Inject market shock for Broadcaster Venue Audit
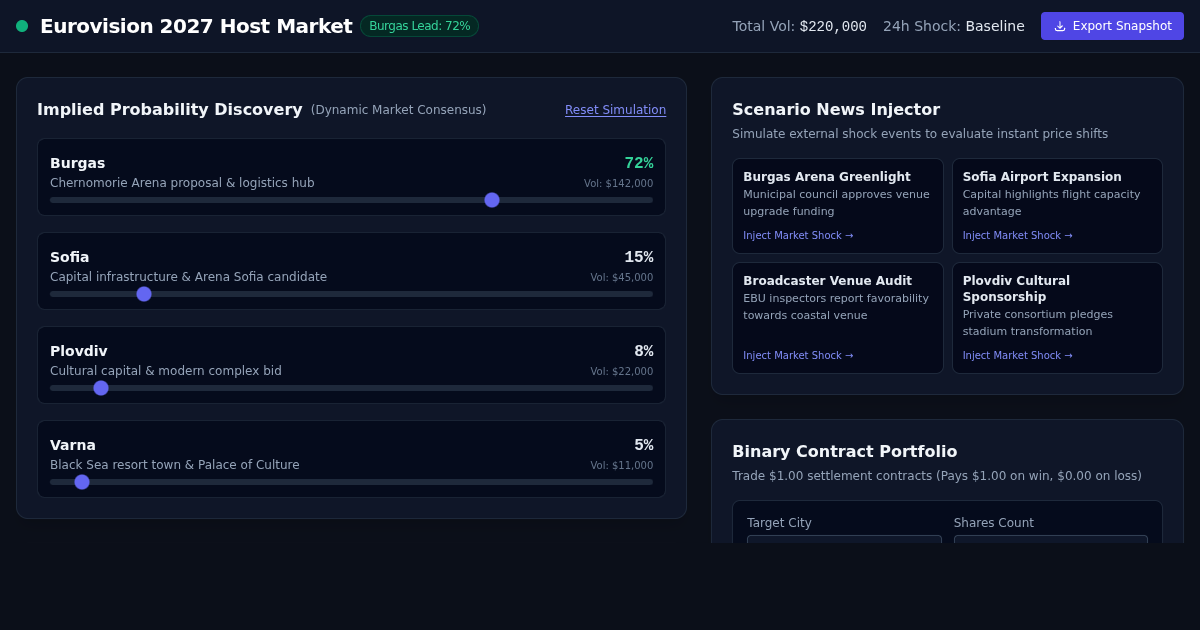1200x630 pixels. (798, 356)
